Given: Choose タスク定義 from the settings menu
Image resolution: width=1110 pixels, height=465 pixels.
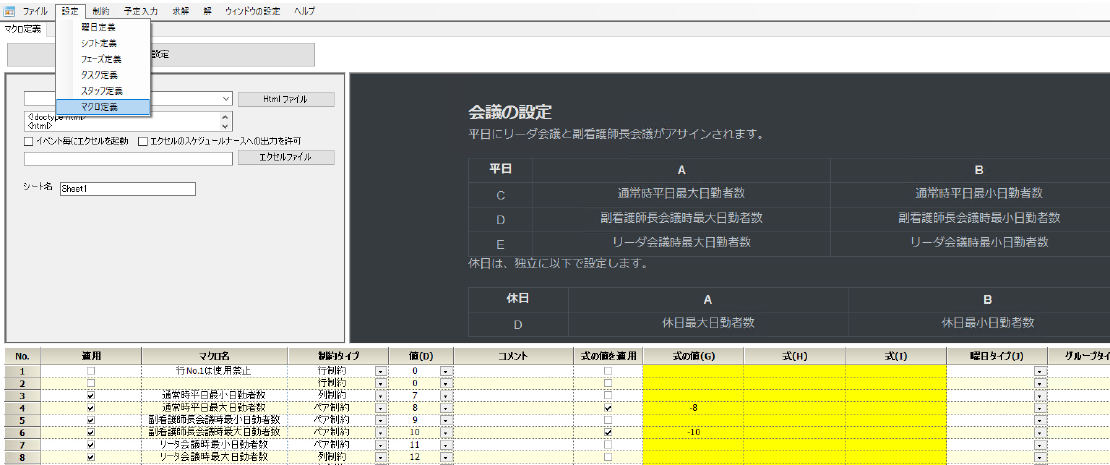Looking at the screenshot, I should click(103, 75).
